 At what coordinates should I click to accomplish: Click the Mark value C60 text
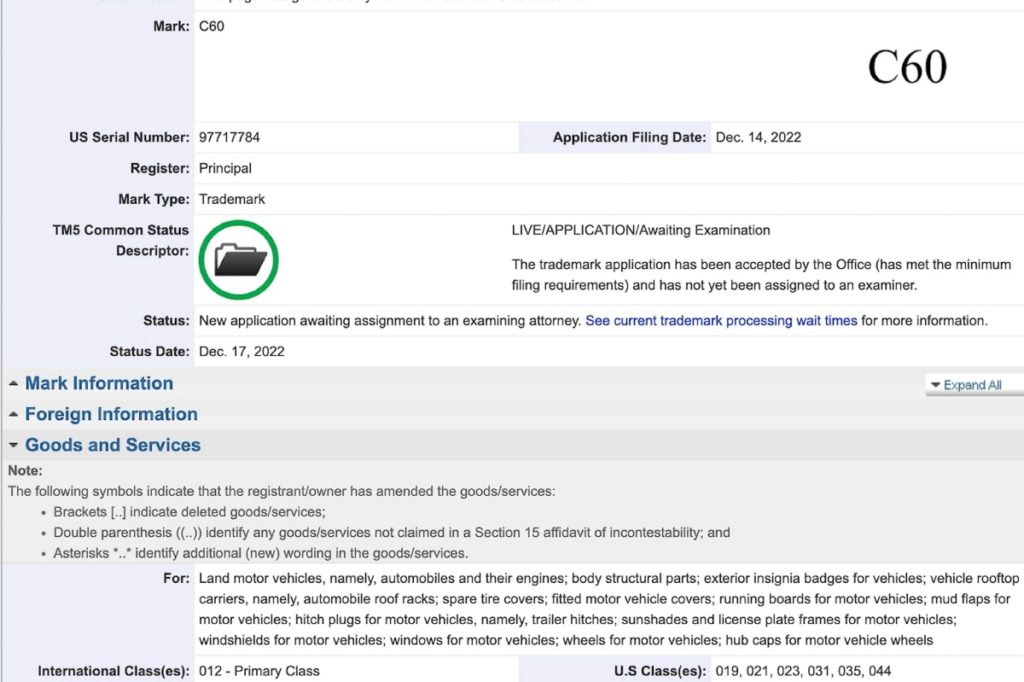(x=212, y=26)
